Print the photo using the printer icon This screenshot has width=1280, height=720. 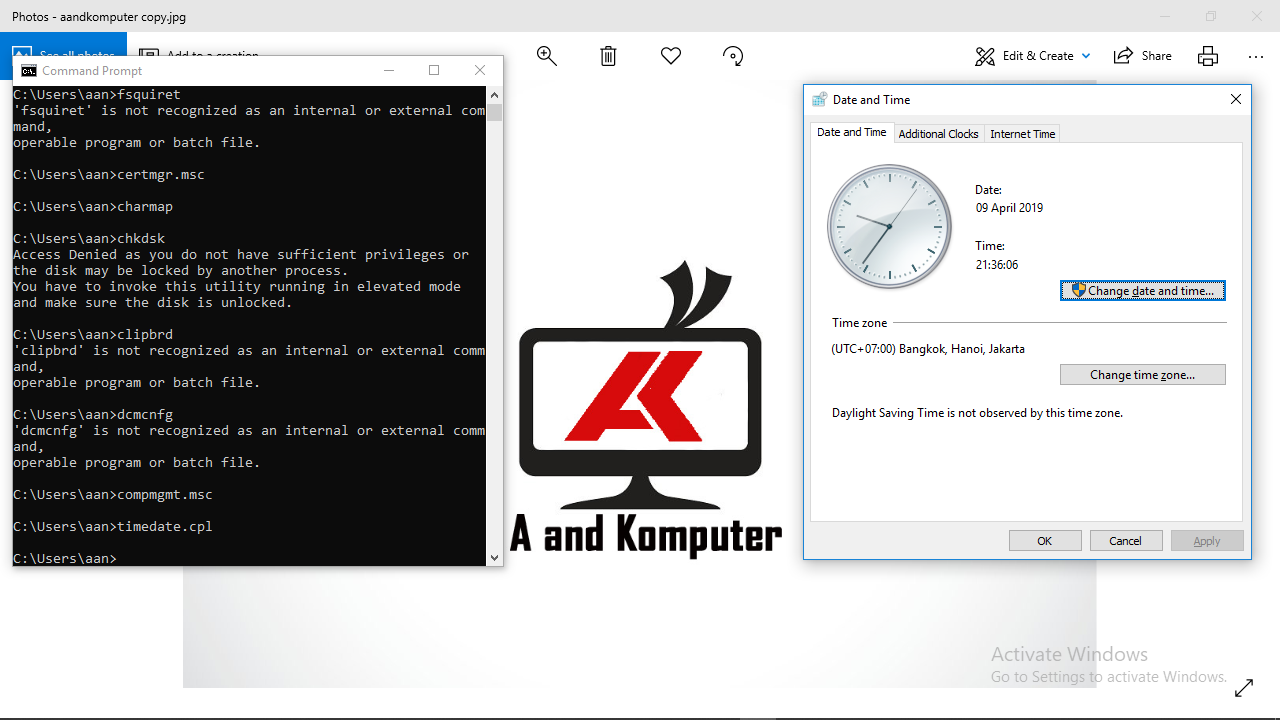pos(1208,56)
